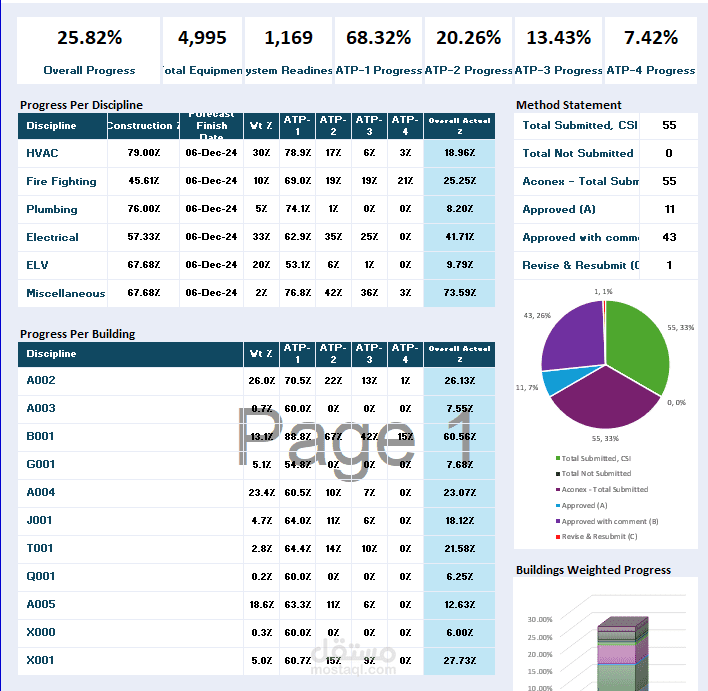Viewport: 708px width, 691px height.
Task: Select Approved with comment count 43
Action: (669, 238)
